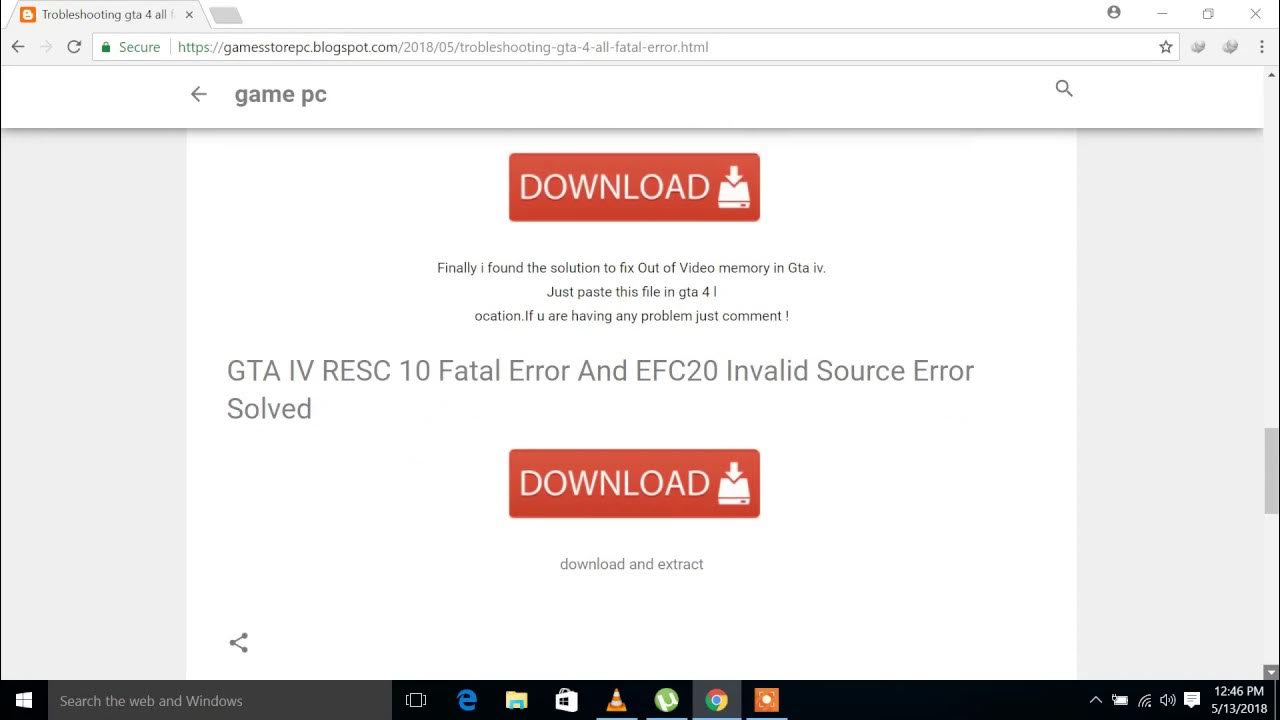This screenshot has height=720, width=1280.
Task: Close the Trobleshooting gta 4 tab
Action: click(x=189, y=15)
